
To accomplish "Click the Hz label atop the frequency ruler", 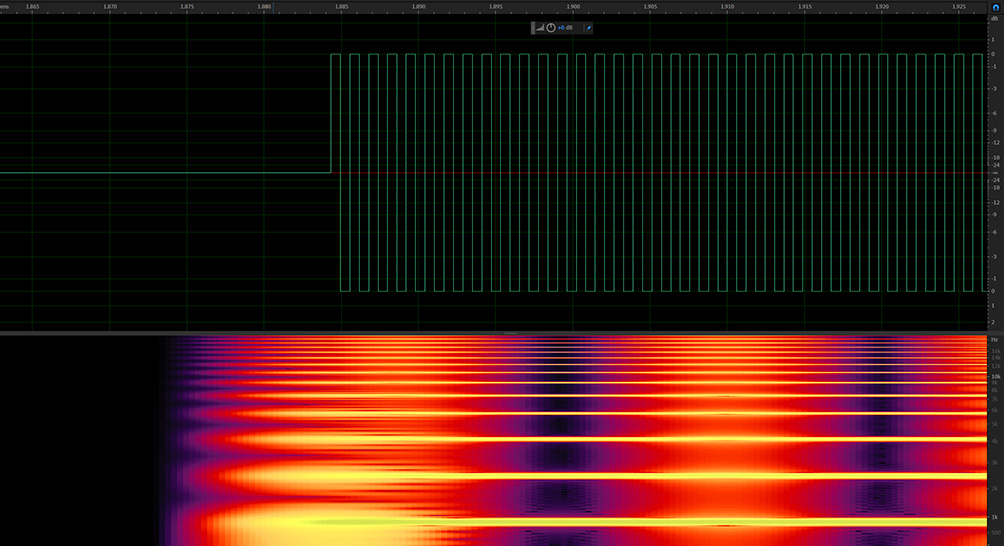I will [994, 340].
